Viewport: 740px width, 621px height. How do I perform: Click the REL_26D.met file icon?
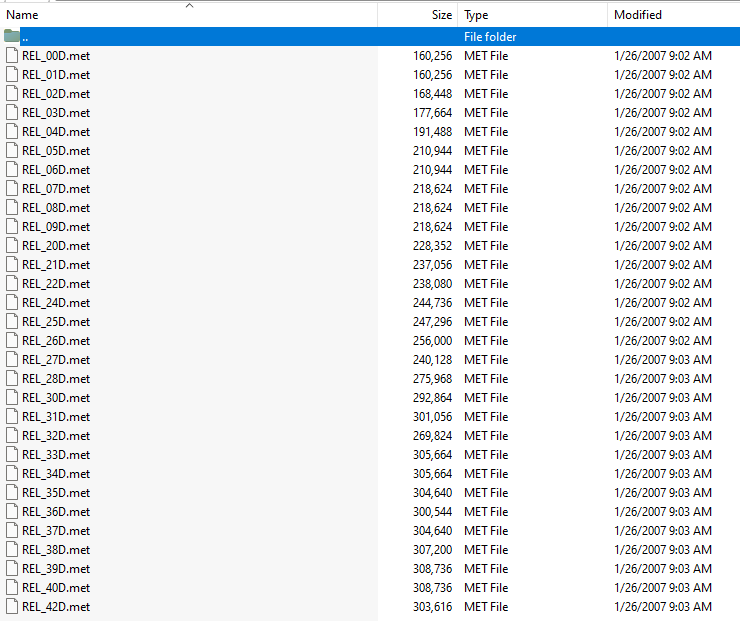tap(12, 341)
